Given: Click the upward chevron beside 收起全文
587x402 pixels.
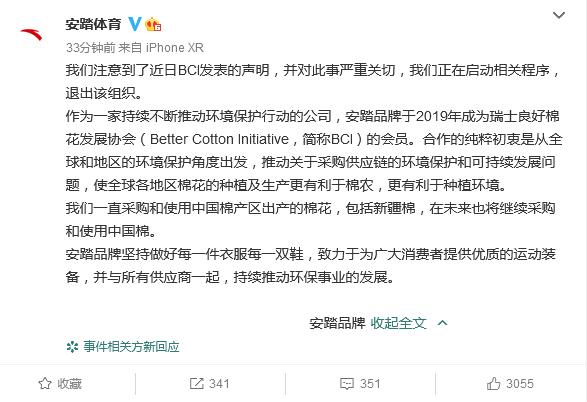Looking at the screenshot, I should tap(442, 323).
